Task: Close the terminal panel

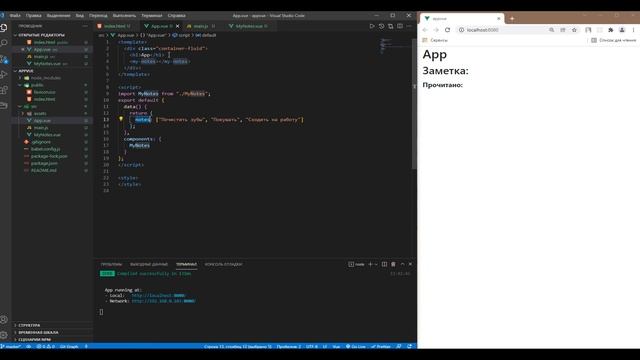Action: tap(410, 264)
